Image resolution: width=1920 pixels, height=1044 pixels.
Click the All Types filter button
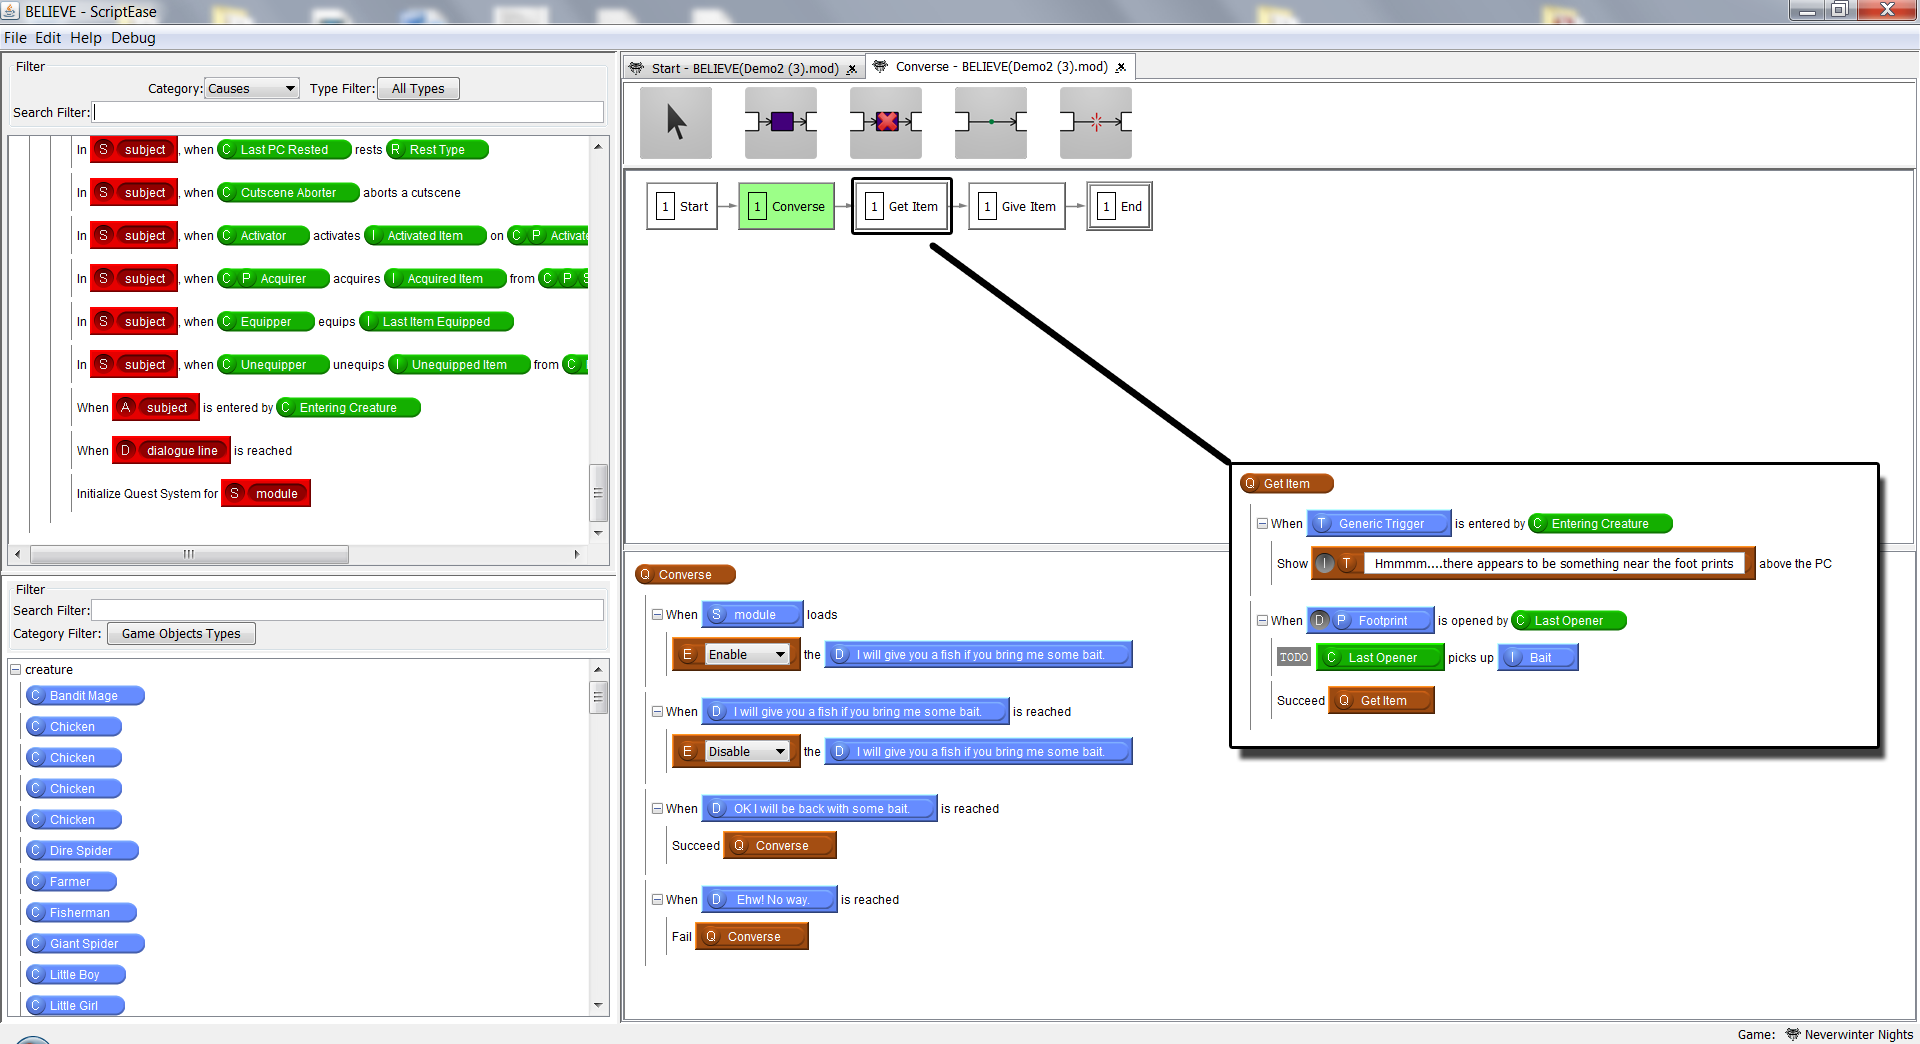418,88
